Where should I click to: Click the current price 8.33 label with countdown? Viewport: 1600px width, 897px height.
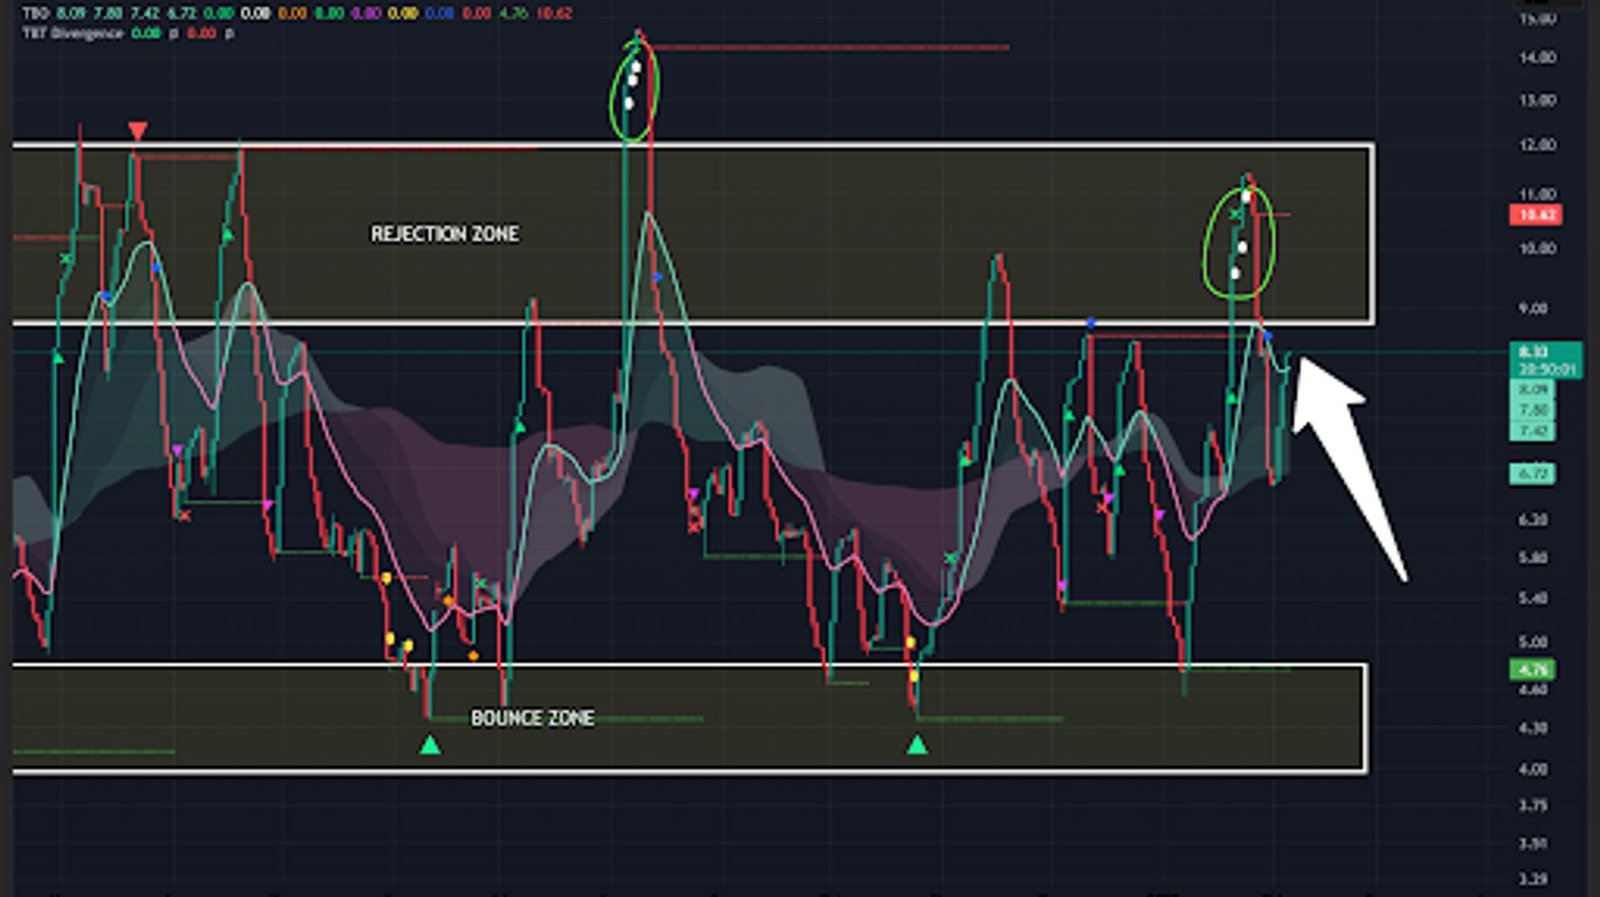point(1544,360)
